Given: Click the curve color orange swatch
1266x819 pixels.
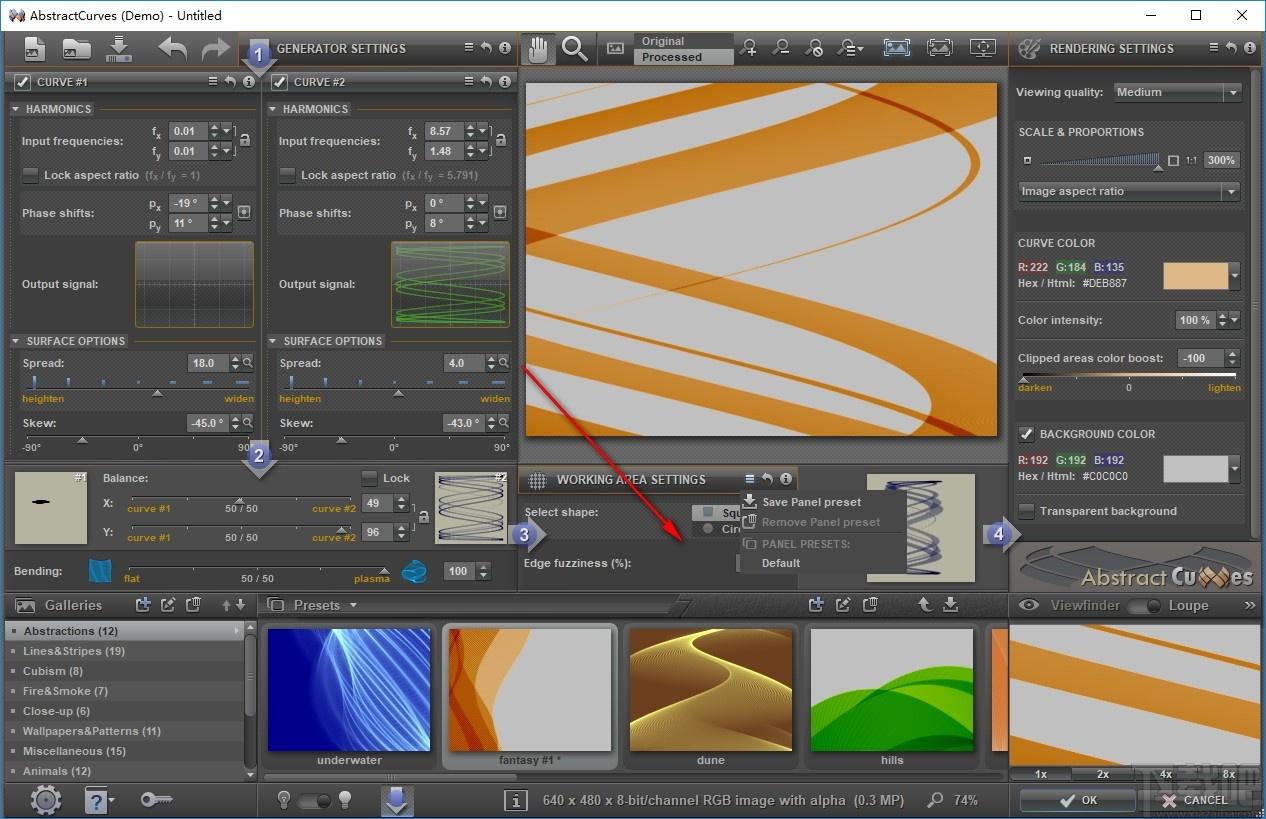Looking at the screenshot, I should point(1195,276).
